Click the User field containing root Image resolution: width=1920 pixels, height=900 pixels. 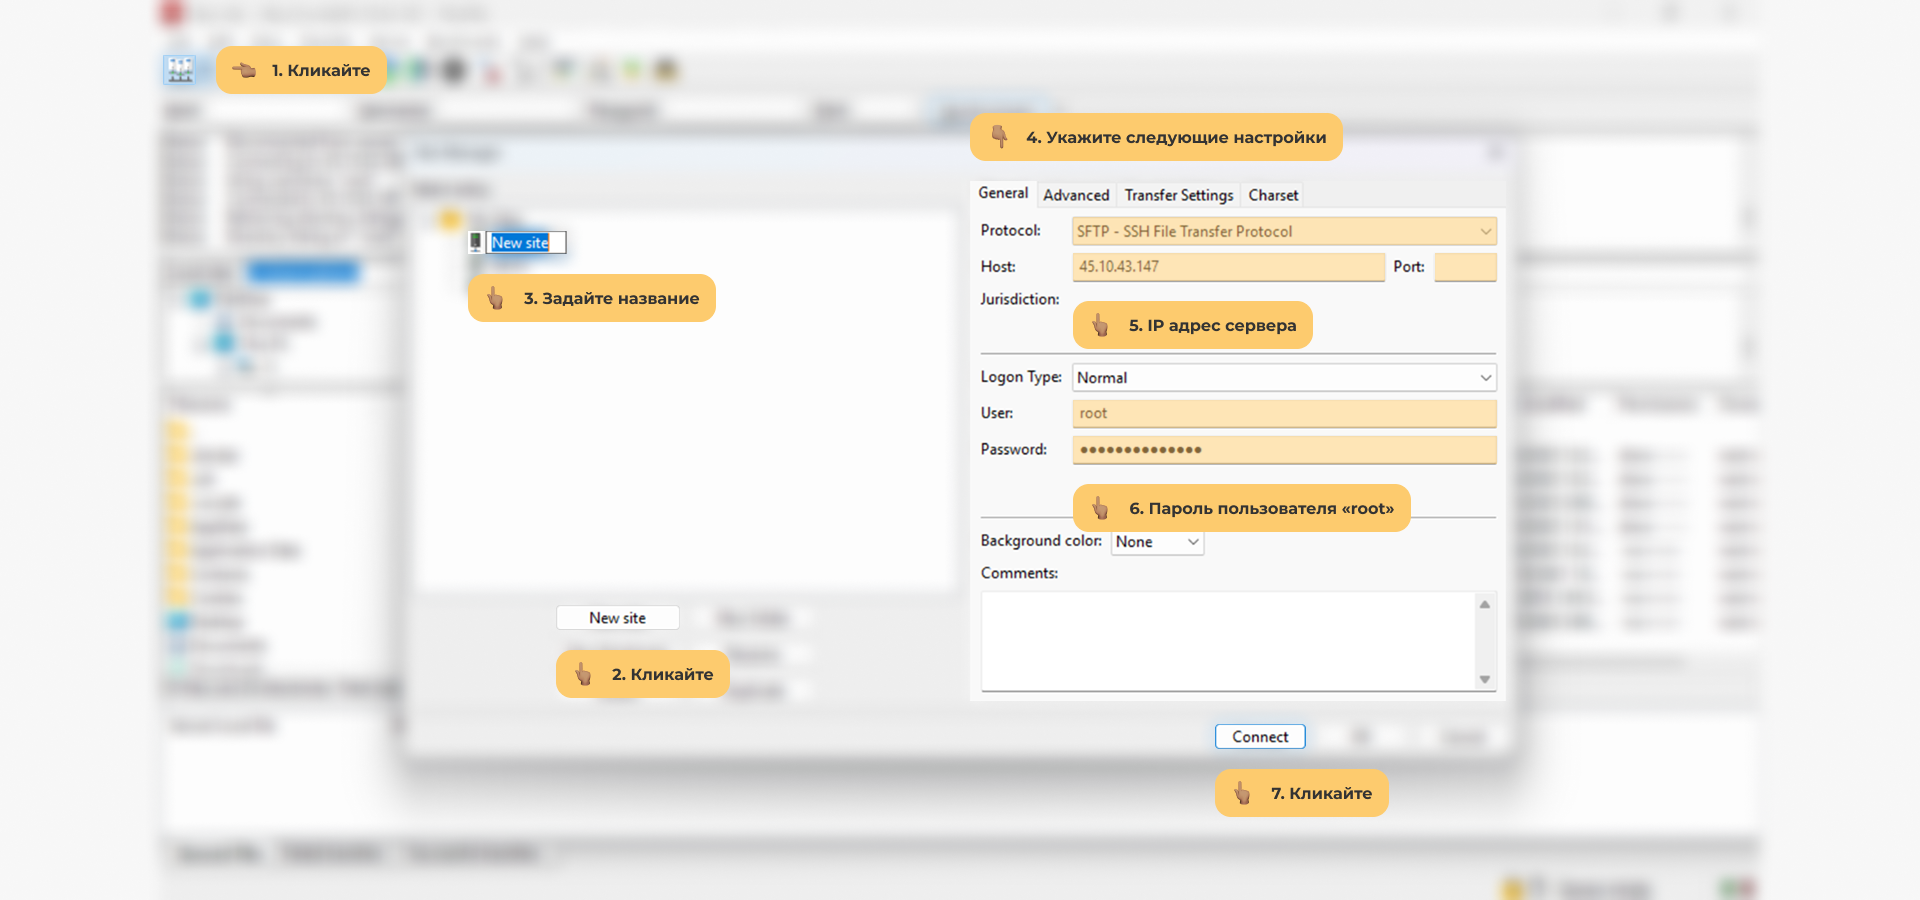1284,414
